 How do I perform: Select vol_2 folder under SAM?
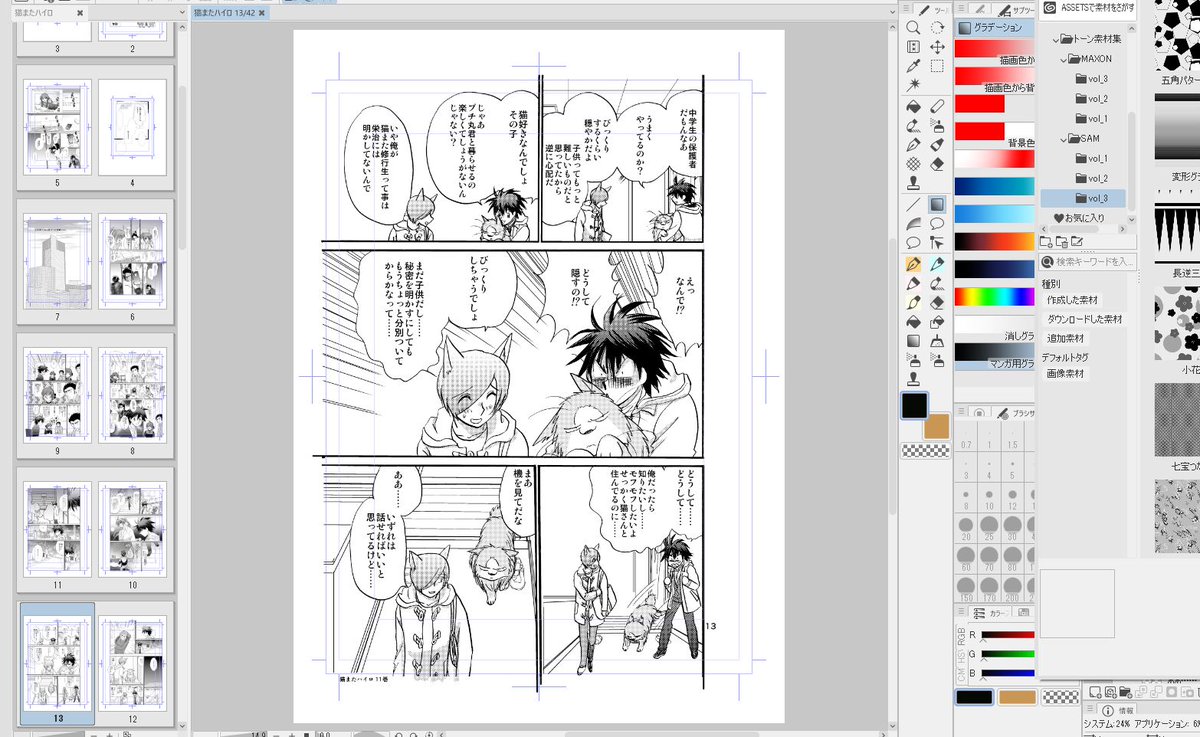pos(1091,178)
